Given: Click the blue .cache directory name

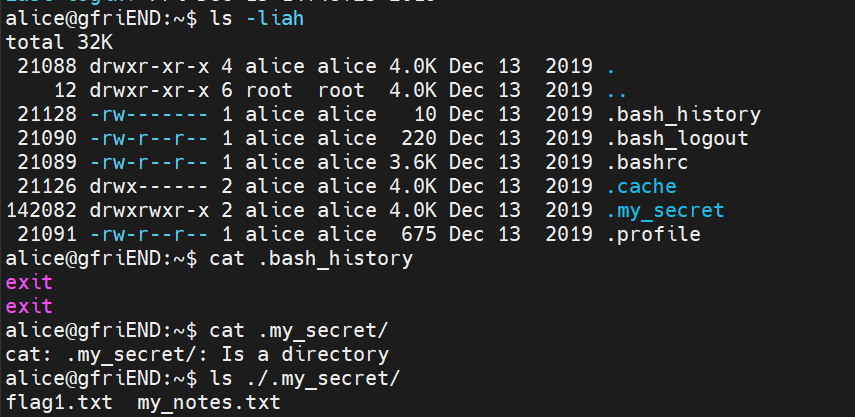Looking at the screenshot, I should coord(642,187).
